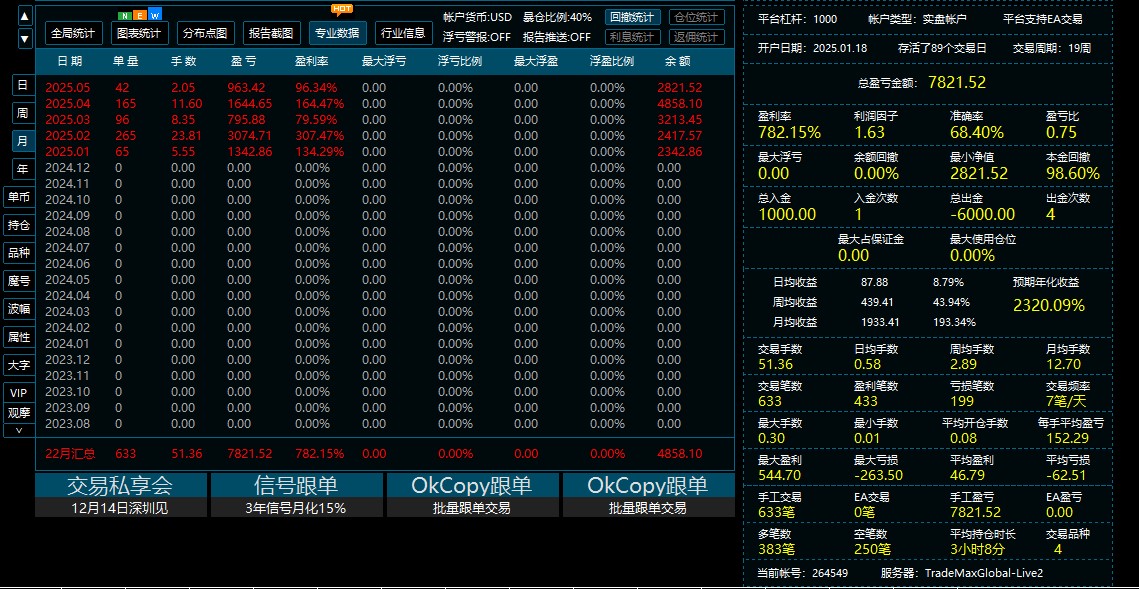Viewport: 1139px width, 589px height.
Task: Select the 2025.02 row date
Action: [x=67, y=136]
